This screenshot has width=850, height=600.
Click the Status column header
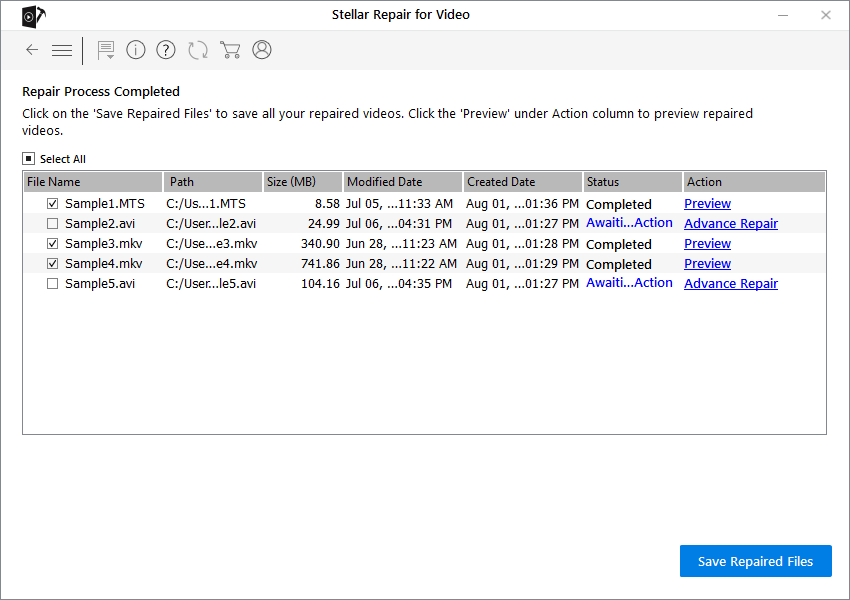click(x=632, y=182)
